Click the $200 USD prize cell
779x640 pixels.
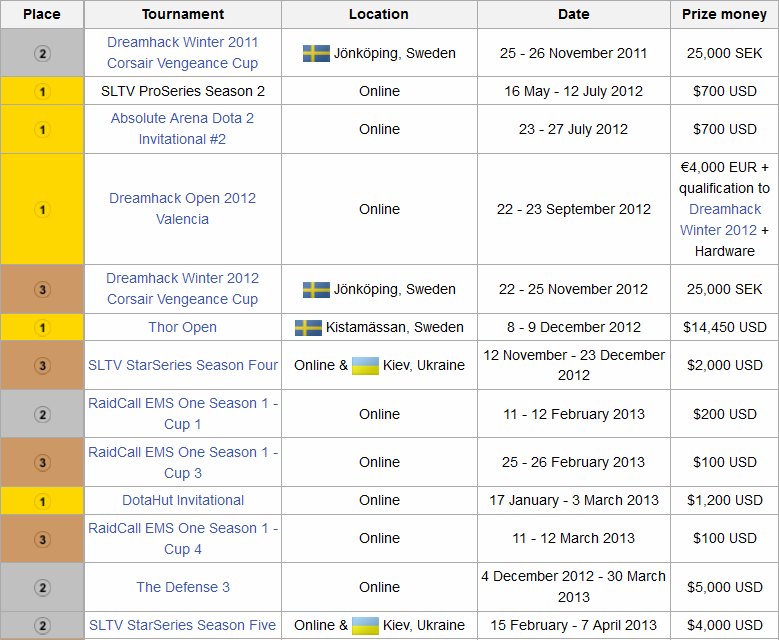tap(725, 414)
